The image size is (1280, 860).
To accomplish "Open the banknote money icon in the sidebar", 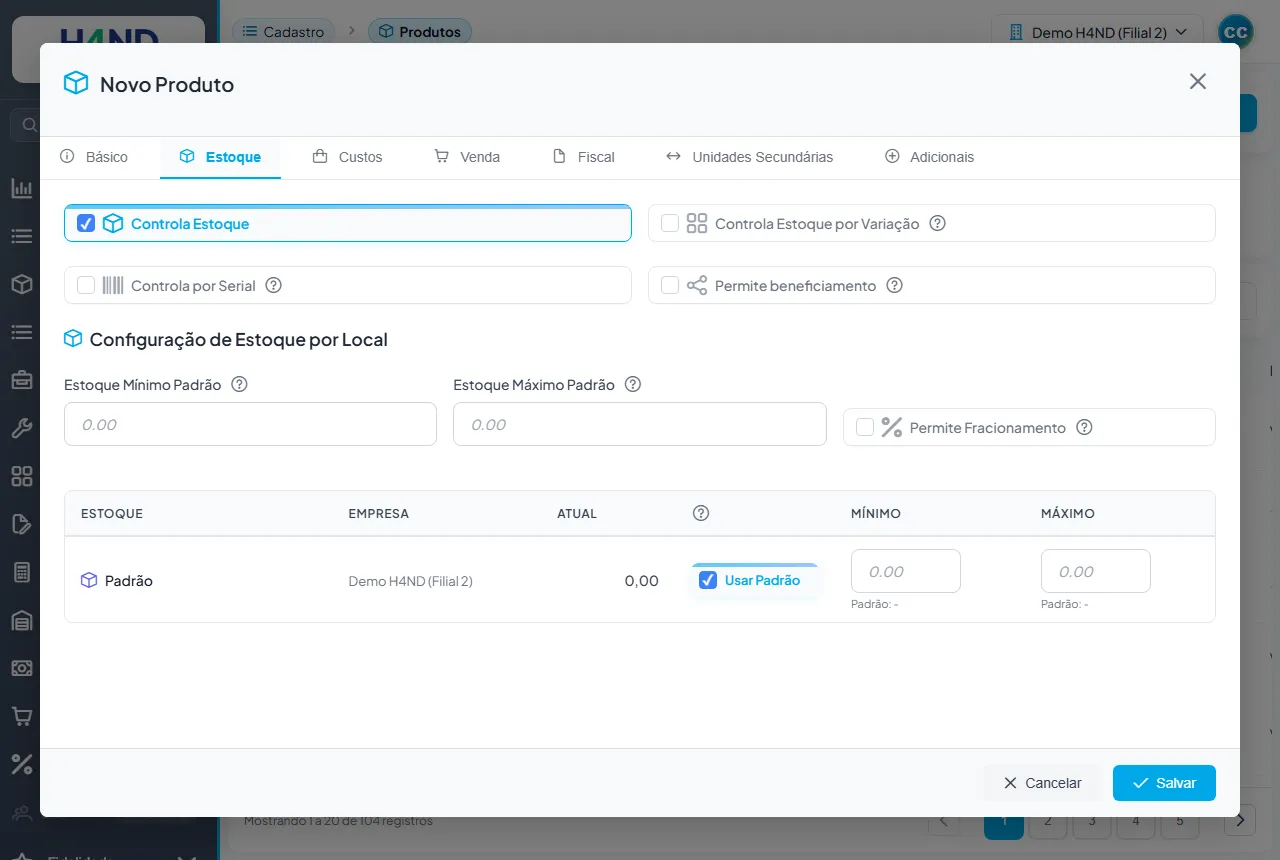I will click(21, 668).
